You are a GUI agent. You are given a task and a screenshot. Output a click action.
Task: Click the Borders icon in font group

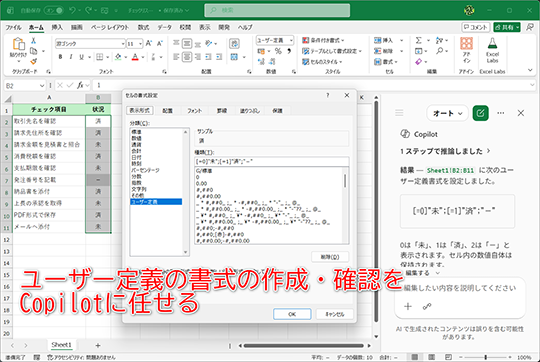pos(100,57)
